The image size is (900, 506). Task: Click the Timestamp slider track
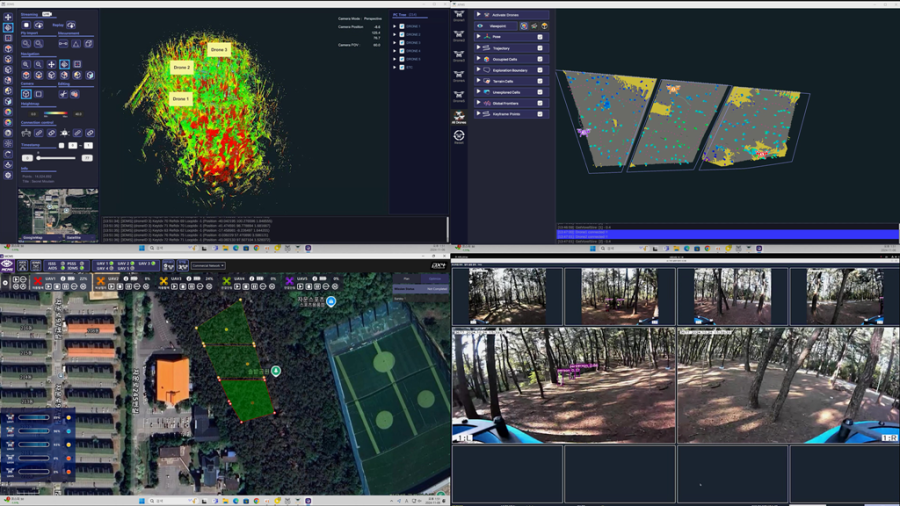[55, 158]
